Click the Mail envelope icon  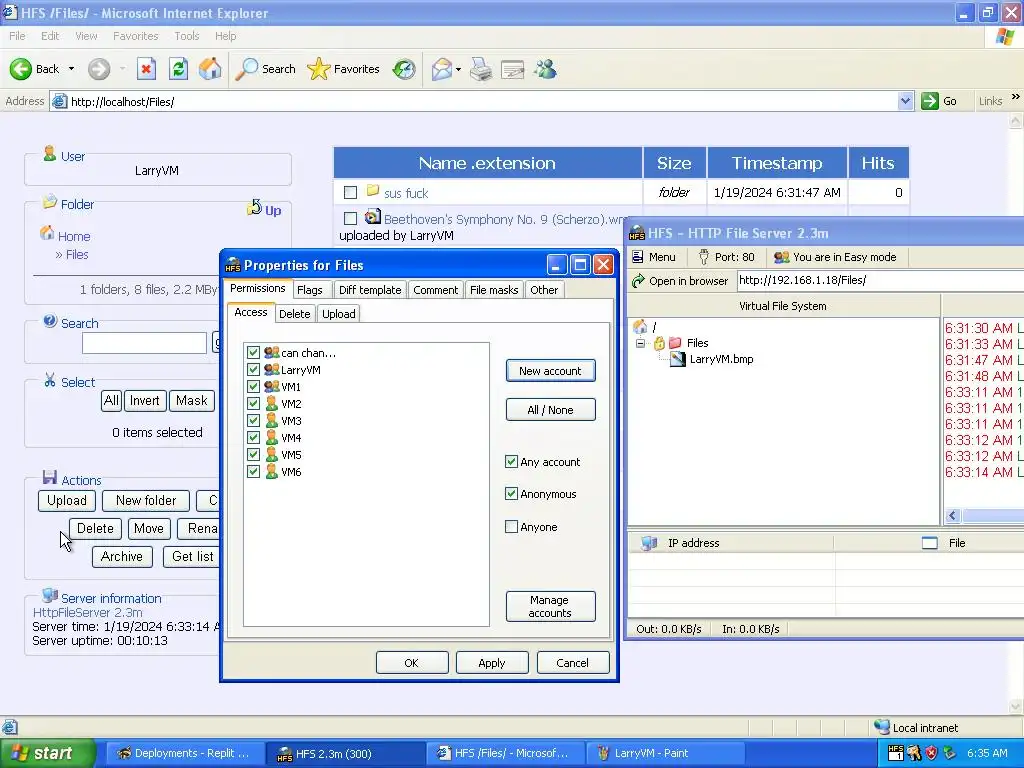442,69
